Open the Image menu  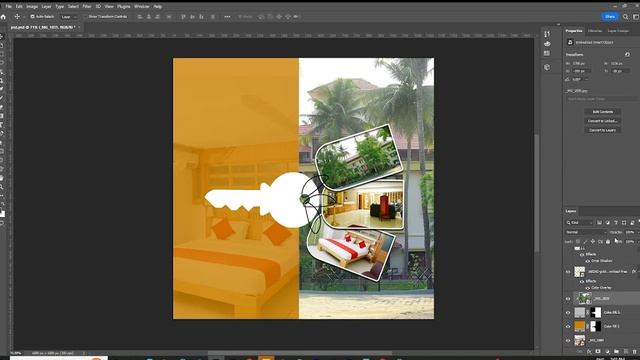pos(32,7)
